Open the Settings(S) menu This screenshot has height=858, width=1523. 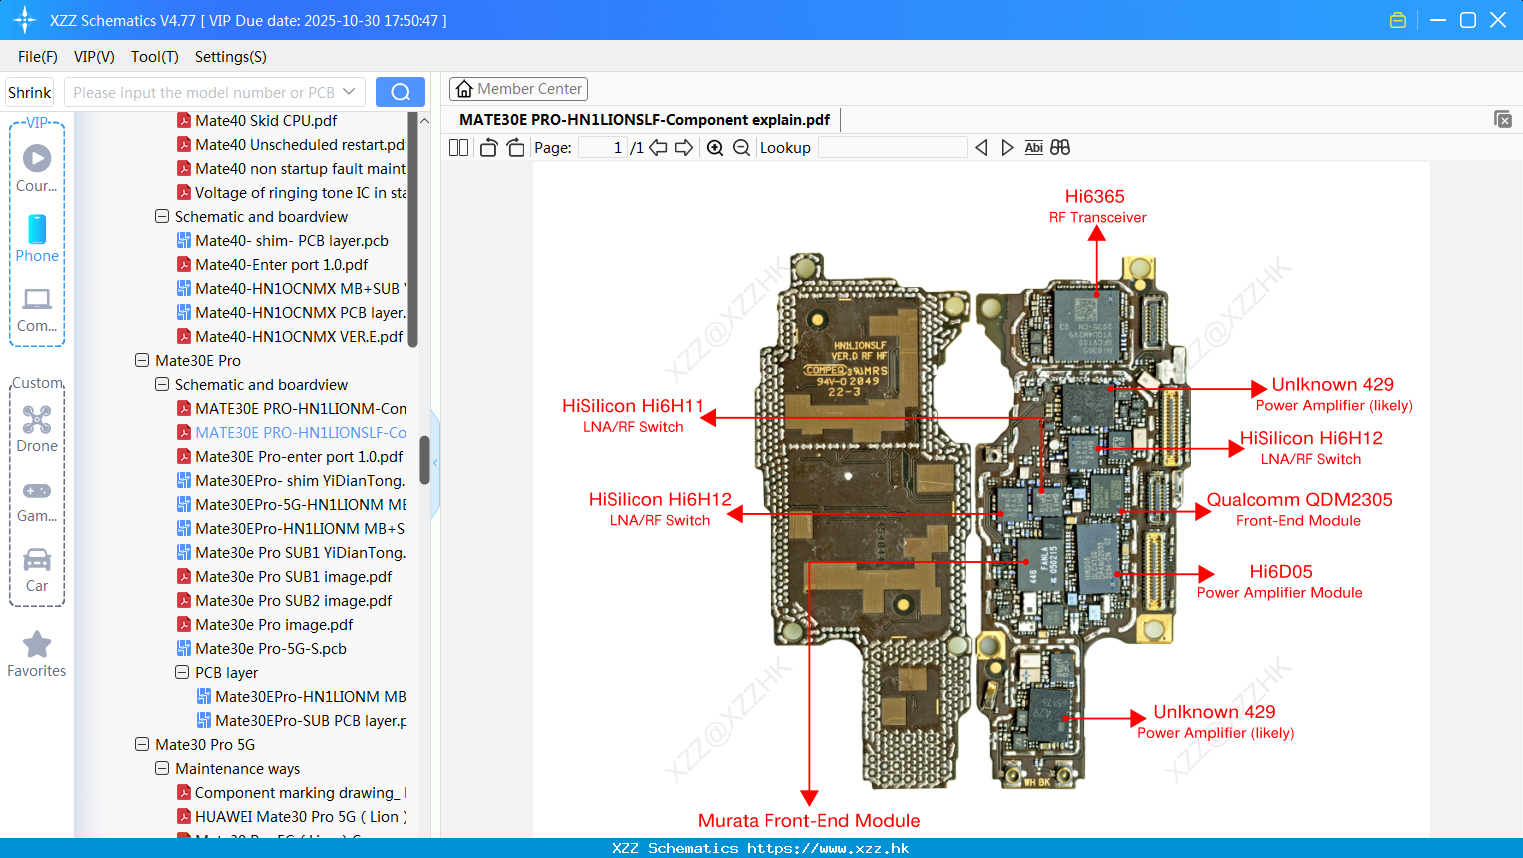[231, 57]
